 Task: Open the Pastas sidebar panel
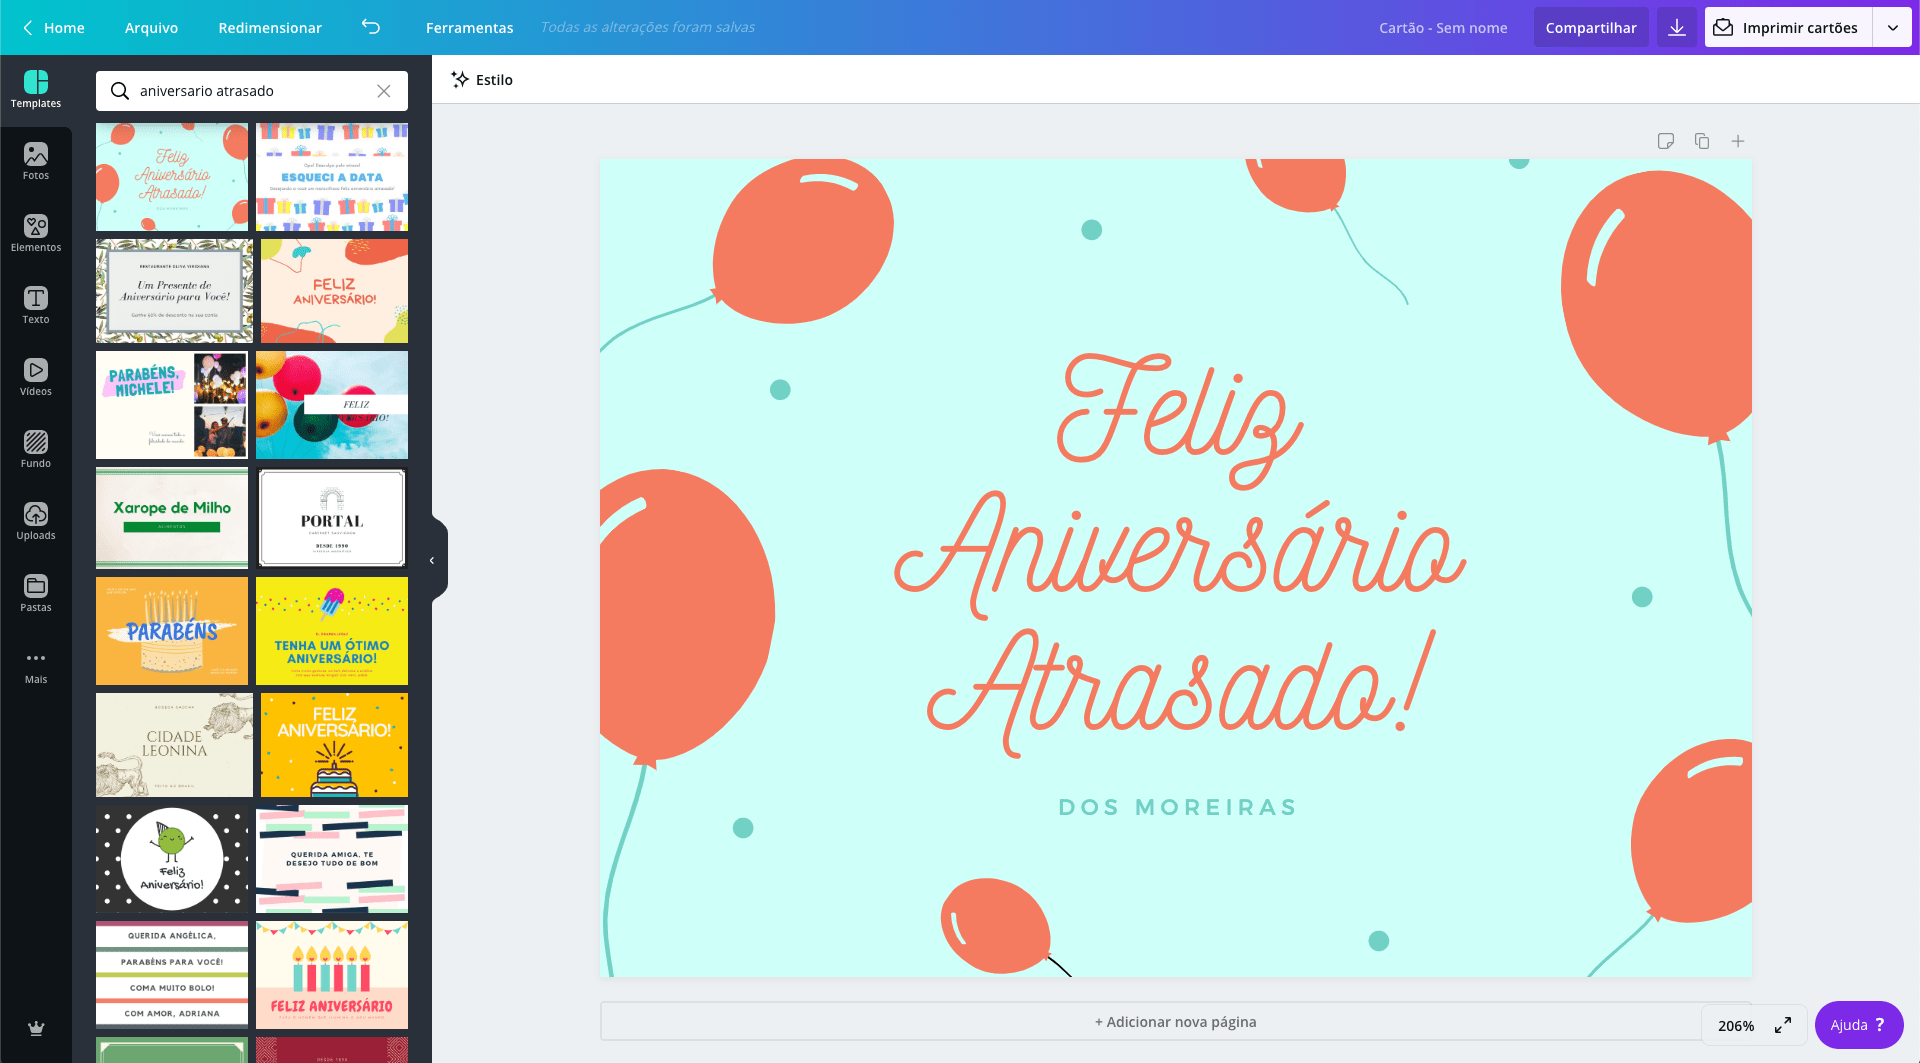[36, 594]
